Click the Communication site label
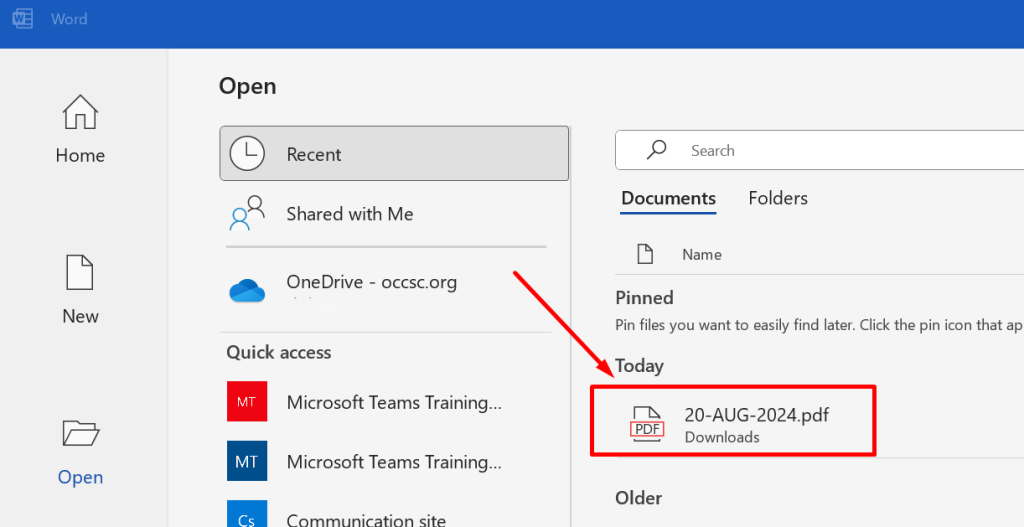Image resolution: width=1024 pixels, height=527 pixels. pos(366,520)
